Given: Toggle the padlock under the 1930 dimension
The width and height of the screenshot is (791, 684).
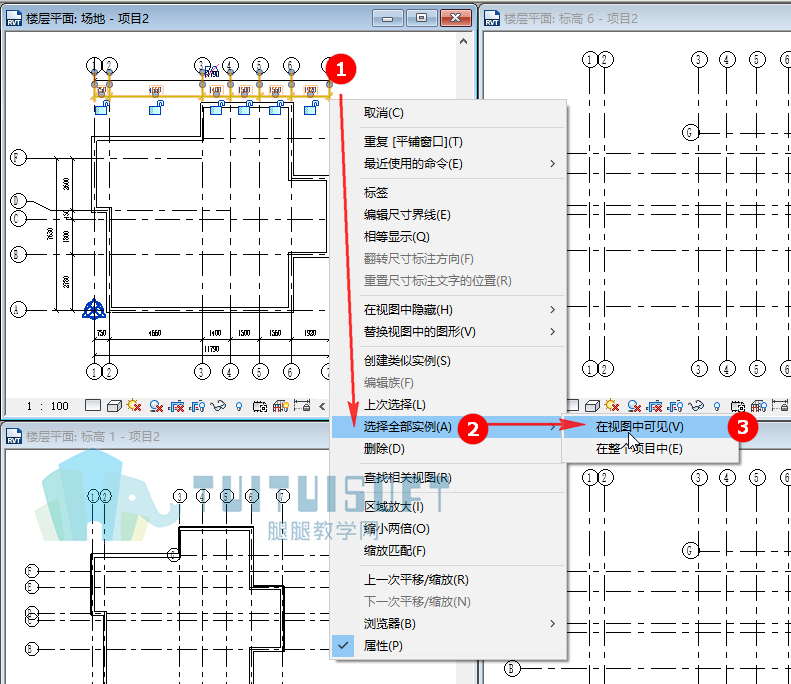Looking at the screenshot, I should (311, 107).
